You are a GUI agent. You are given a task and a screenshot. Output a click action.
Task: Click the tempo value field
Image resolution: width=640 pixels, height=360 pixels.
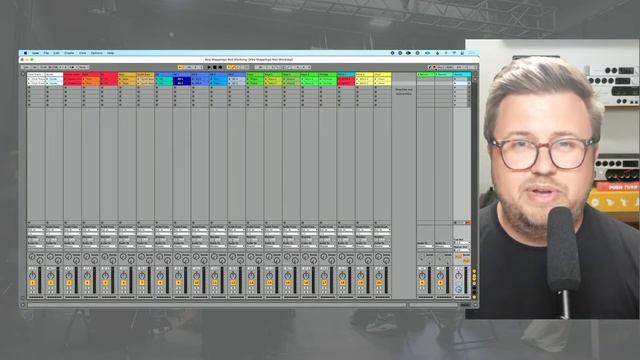click(44, 67)
